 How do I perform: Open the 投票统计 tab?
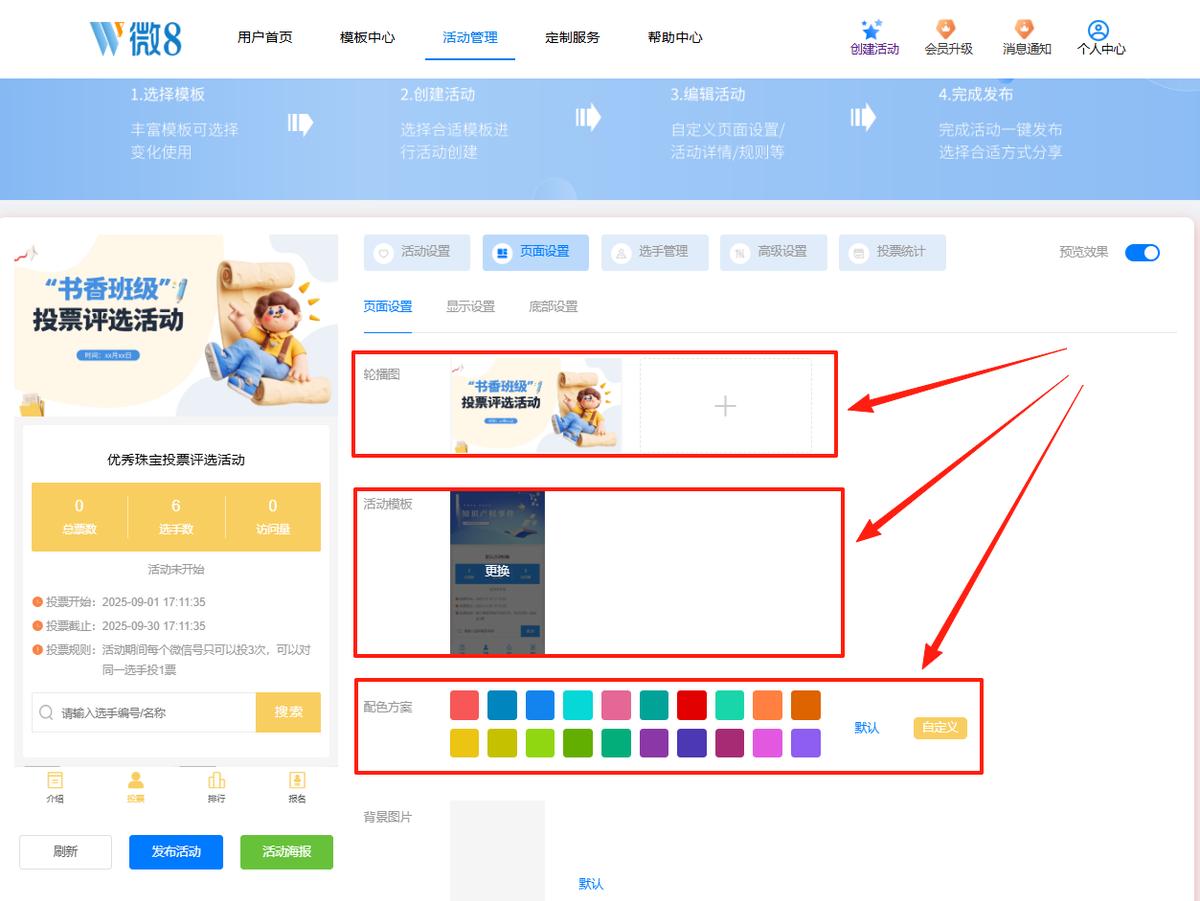(x=892, y=252)
